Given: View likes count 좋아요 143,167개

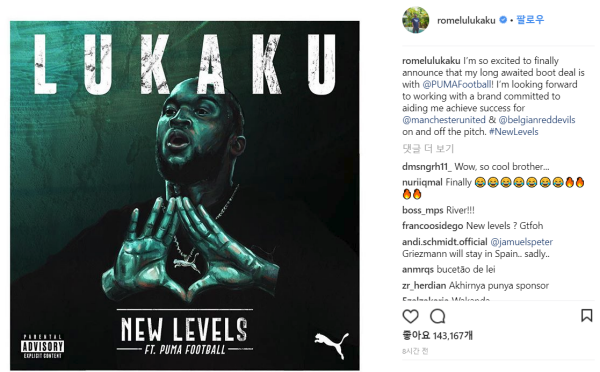Looking at the screenshot, I should click(437, 336).
